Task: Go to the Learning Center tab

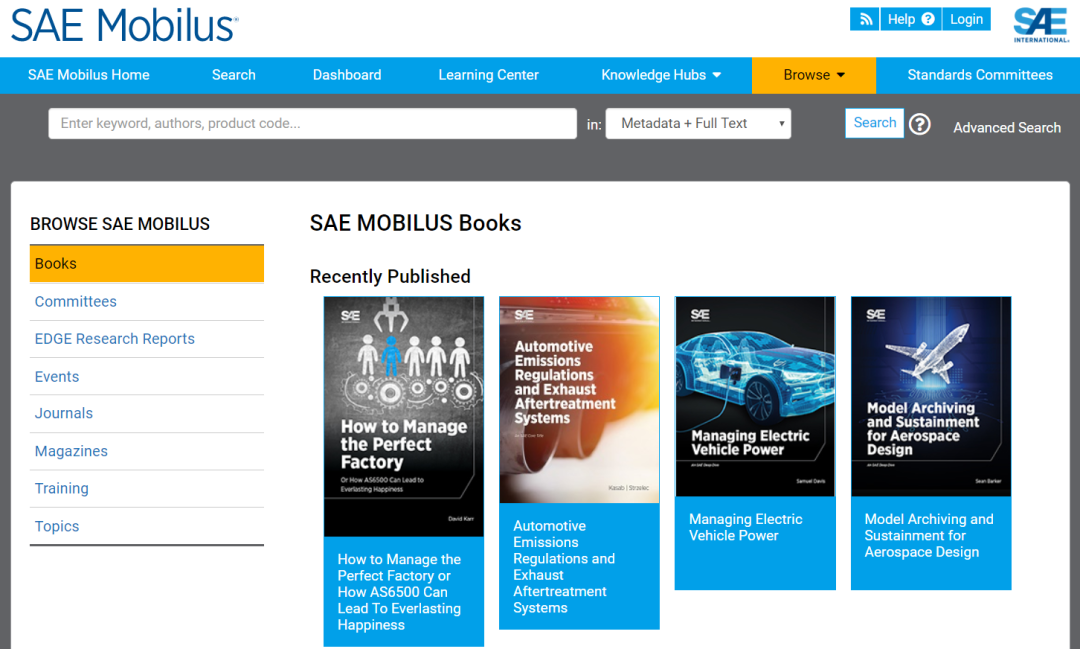Action: pos(488,75)
